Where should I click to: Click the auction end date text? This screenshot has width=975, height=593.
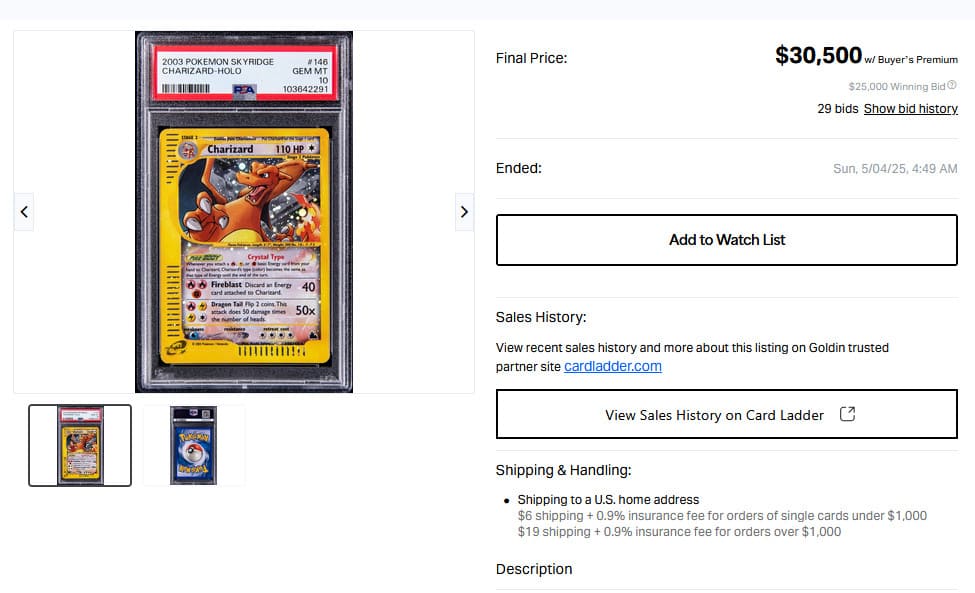(x=895, y=168)
